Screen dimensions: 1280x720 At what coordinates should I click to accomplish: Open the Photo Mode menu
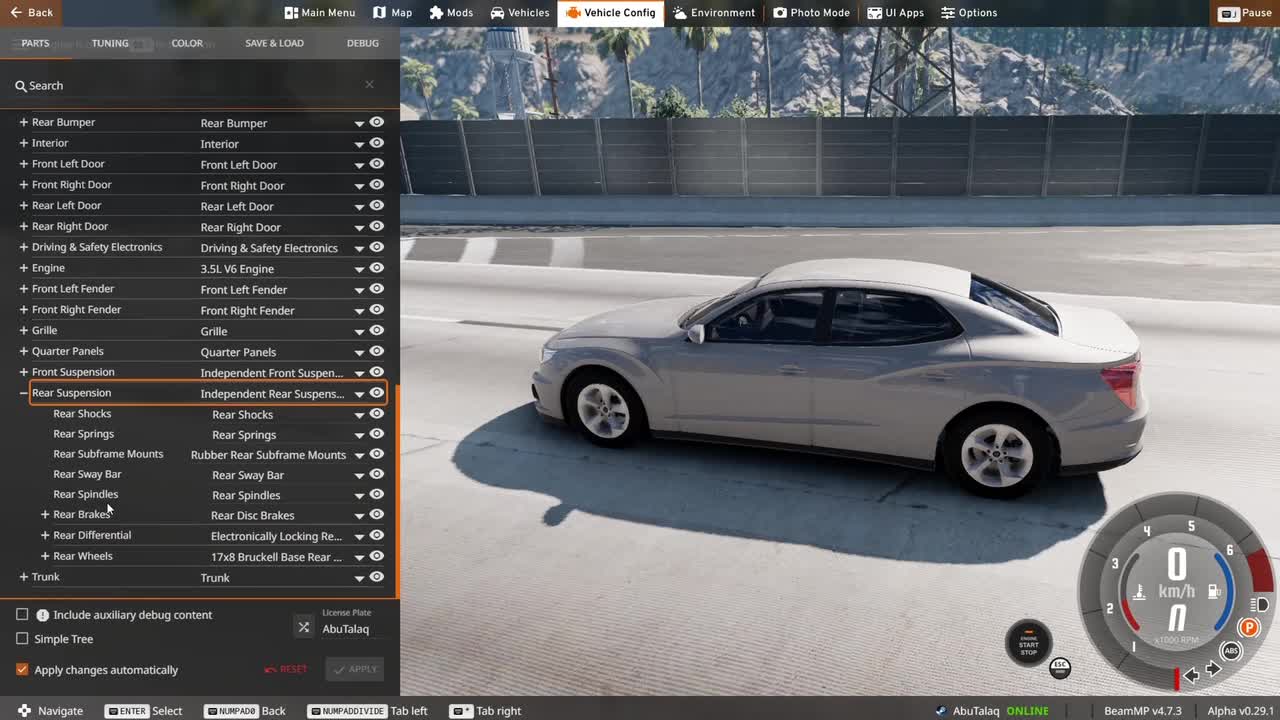point(811,13)
